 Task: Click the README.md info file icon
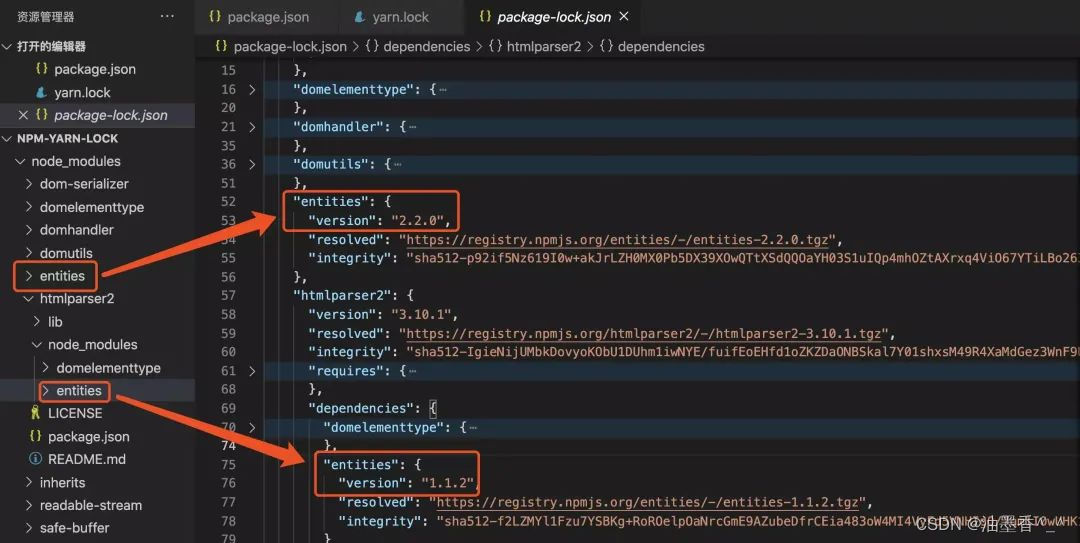35,459
